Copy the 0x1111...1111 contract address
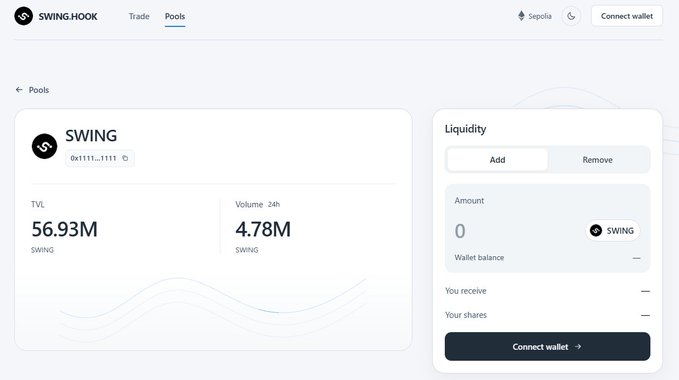Image resolution: width=679 pixels, height=380 pixels. point(125,158)
